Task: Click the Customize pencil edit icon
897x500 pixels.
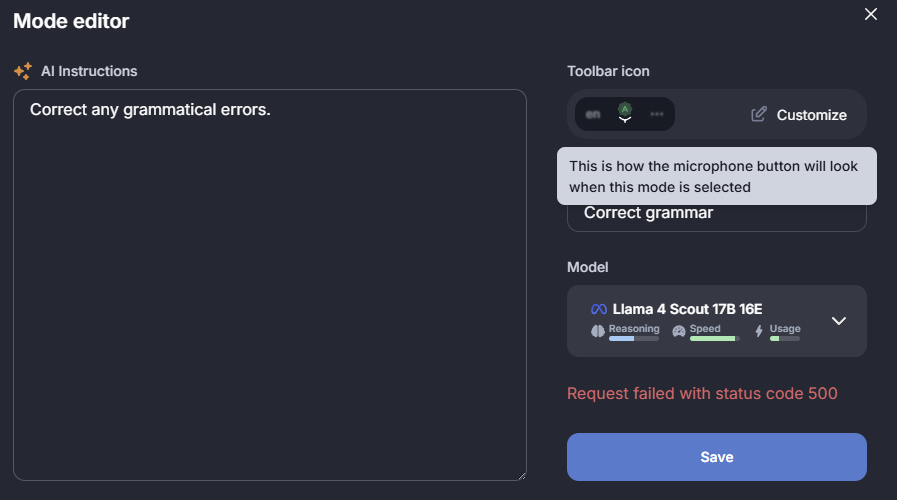Action: 759,114
